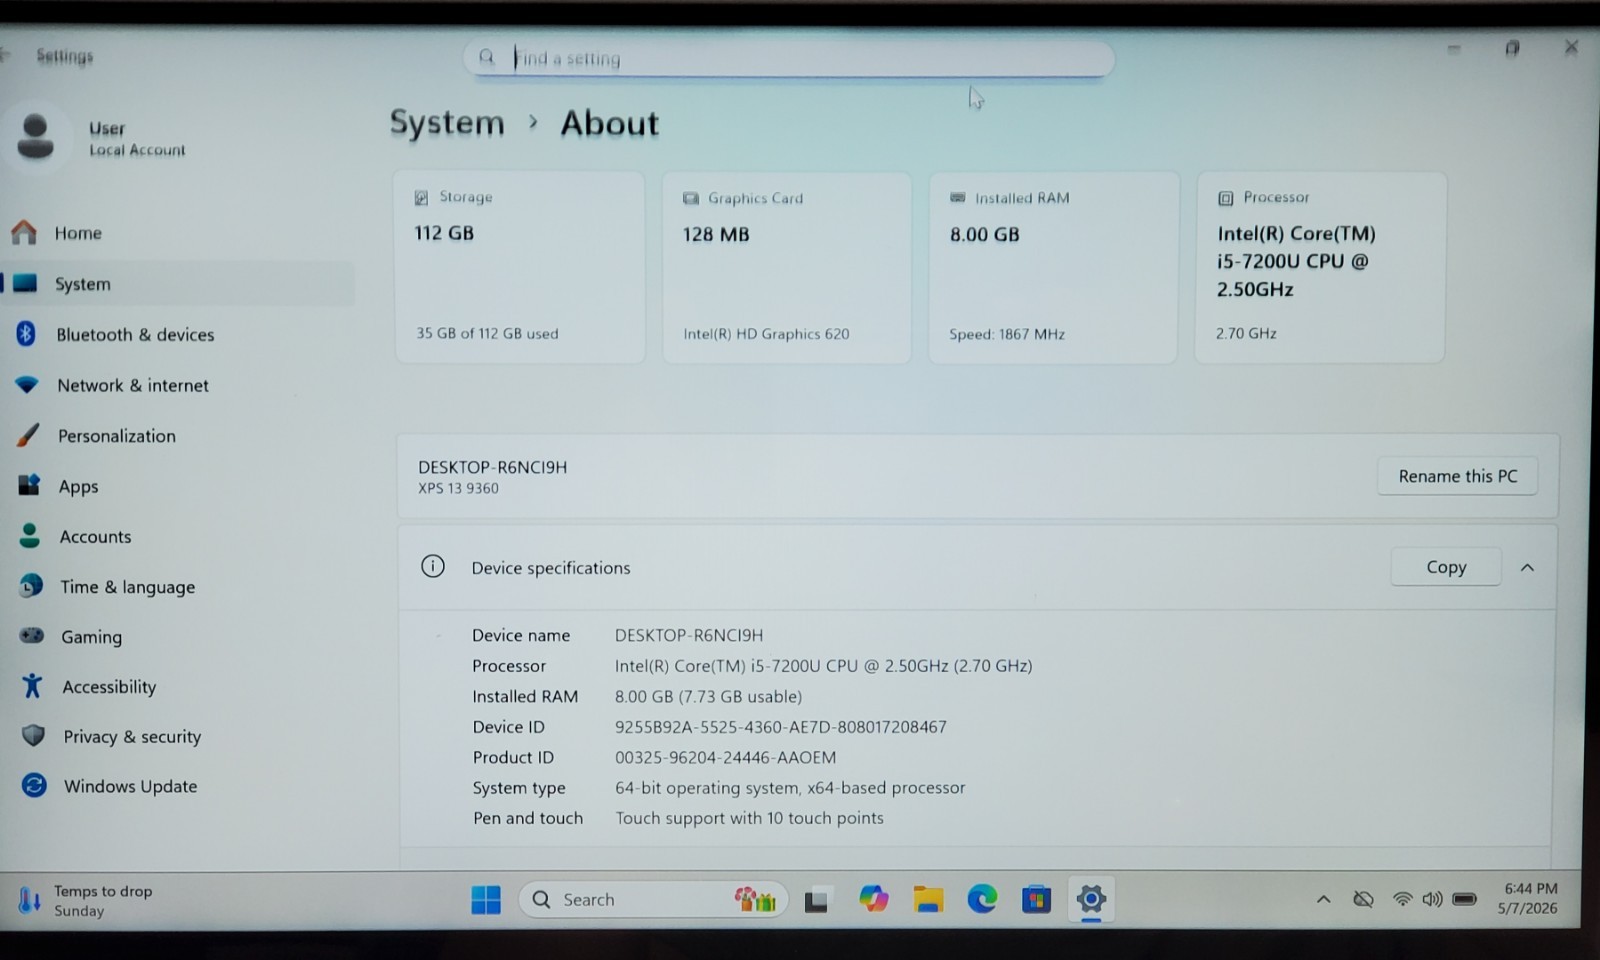Open the Graphics Card 128 MB card
This screenshot has height=960, width=1600.
pos(787,267)
